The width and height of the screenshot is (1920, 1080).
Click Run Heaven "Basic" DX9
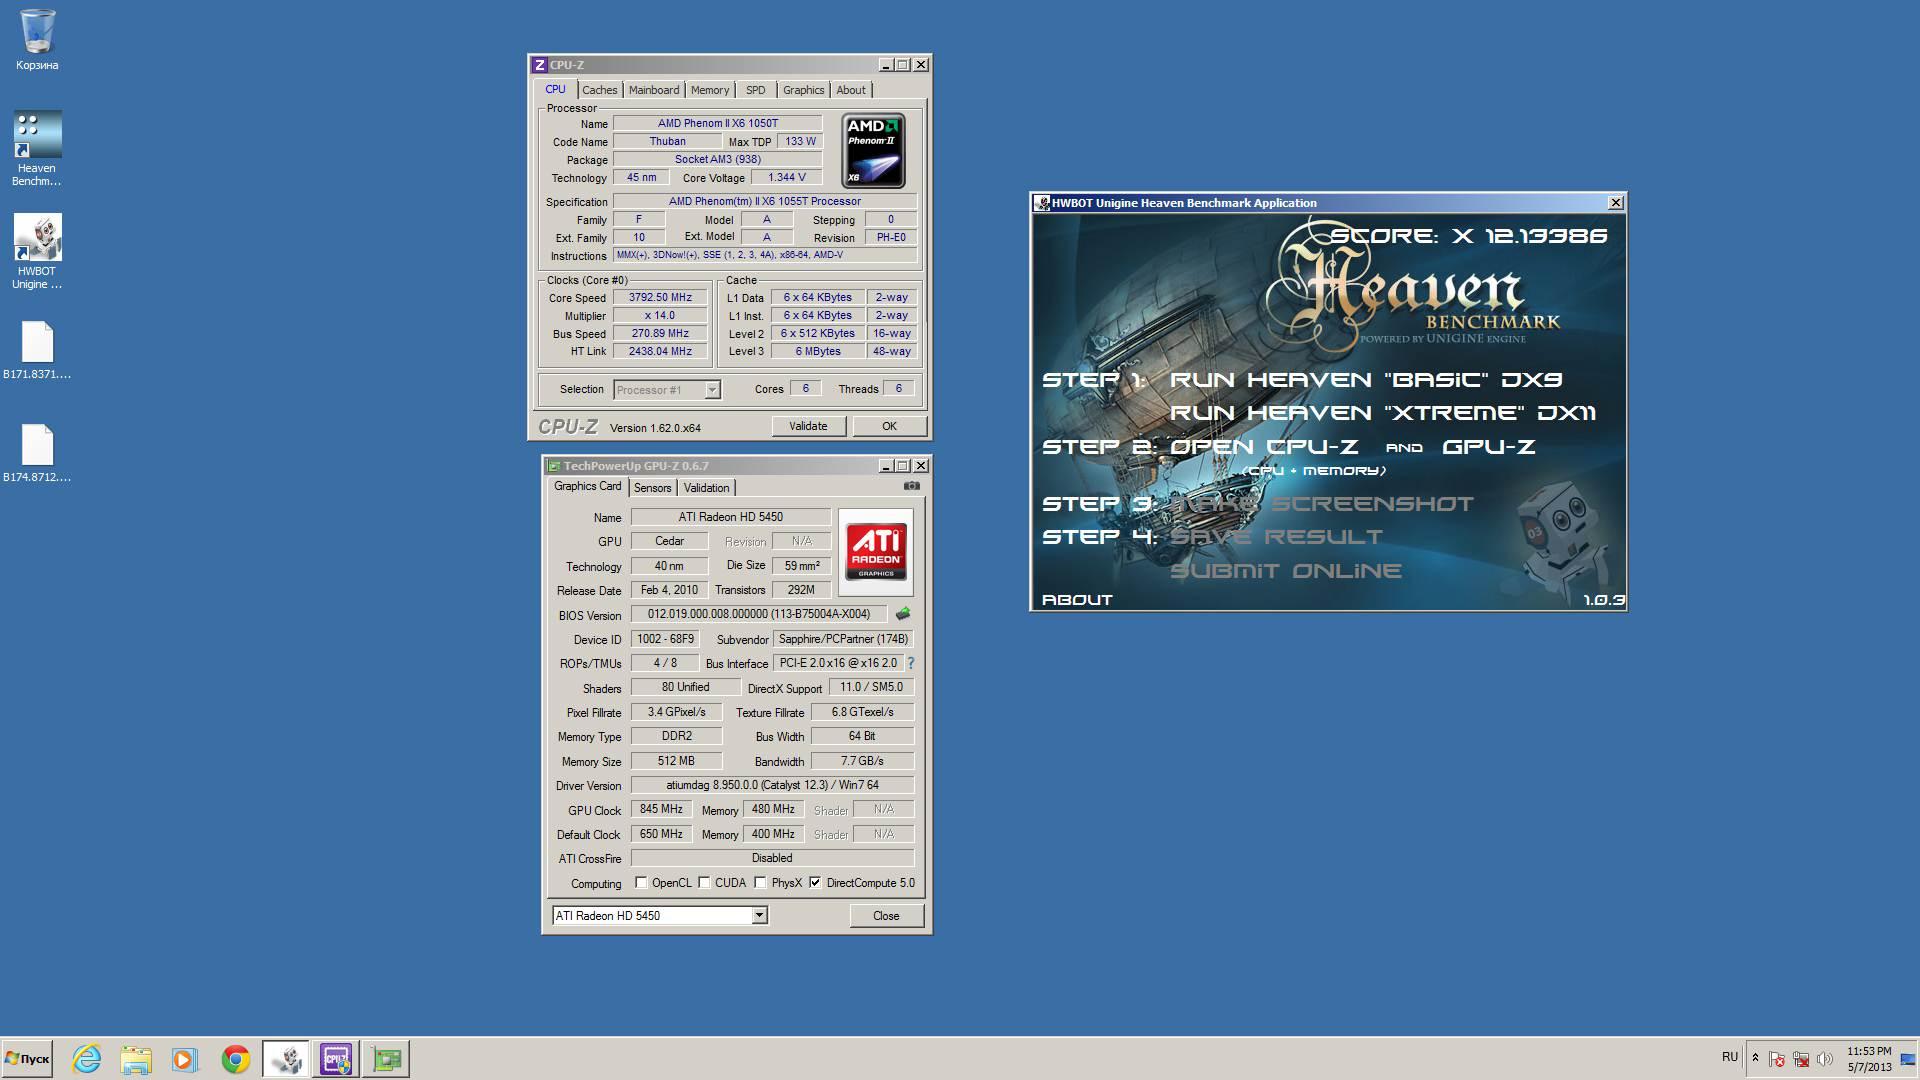(x=1366, y=380)
